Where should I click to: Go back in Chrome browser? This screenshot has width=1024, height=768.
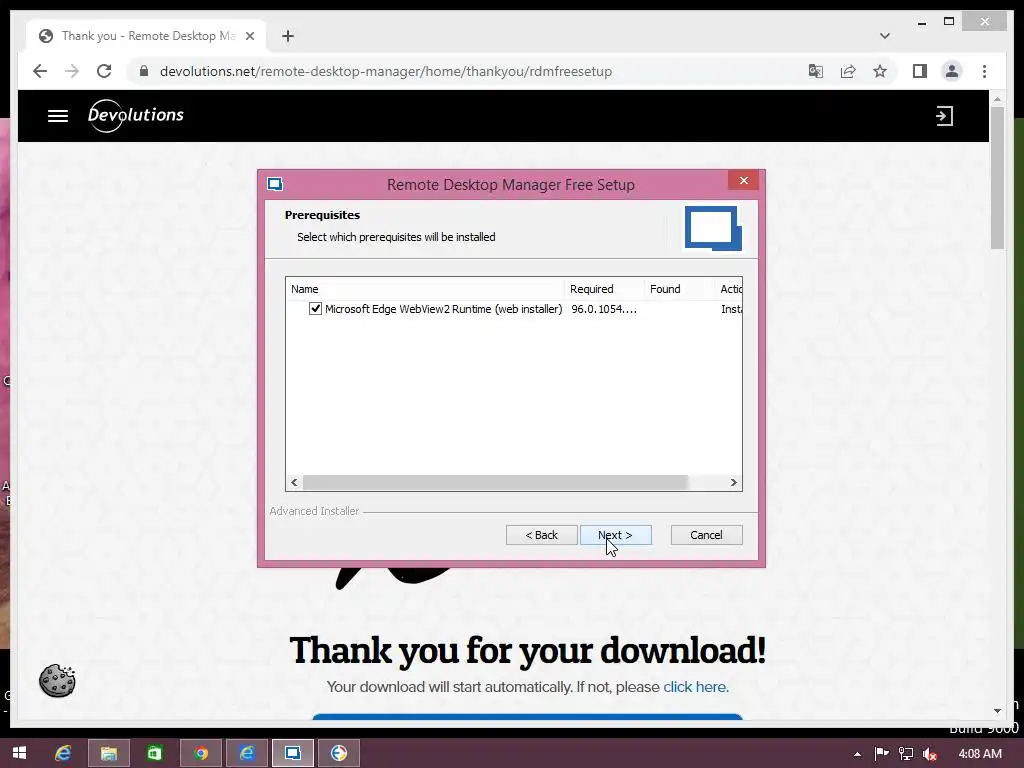[x=40, y=71]
